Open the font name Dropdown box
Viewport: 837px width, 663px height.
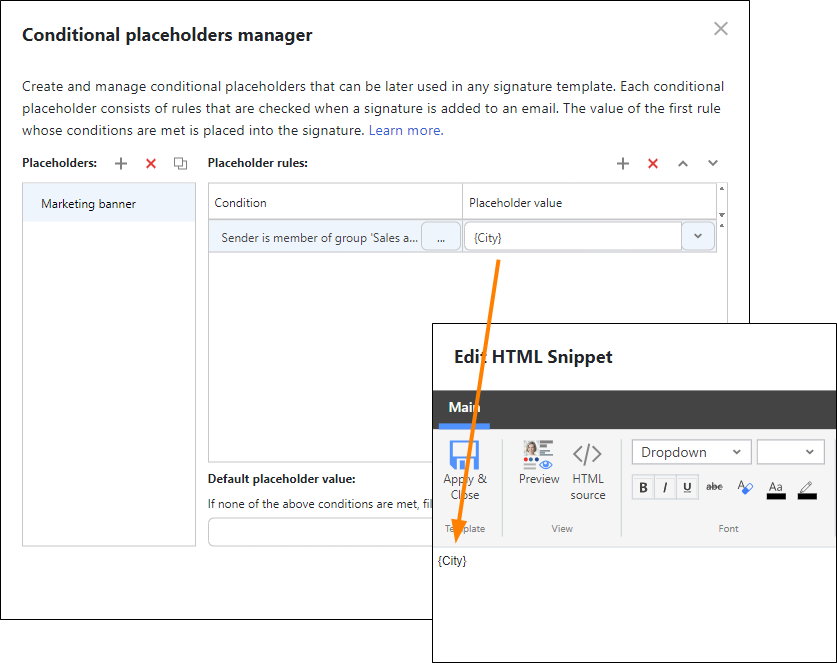point(691,452)
